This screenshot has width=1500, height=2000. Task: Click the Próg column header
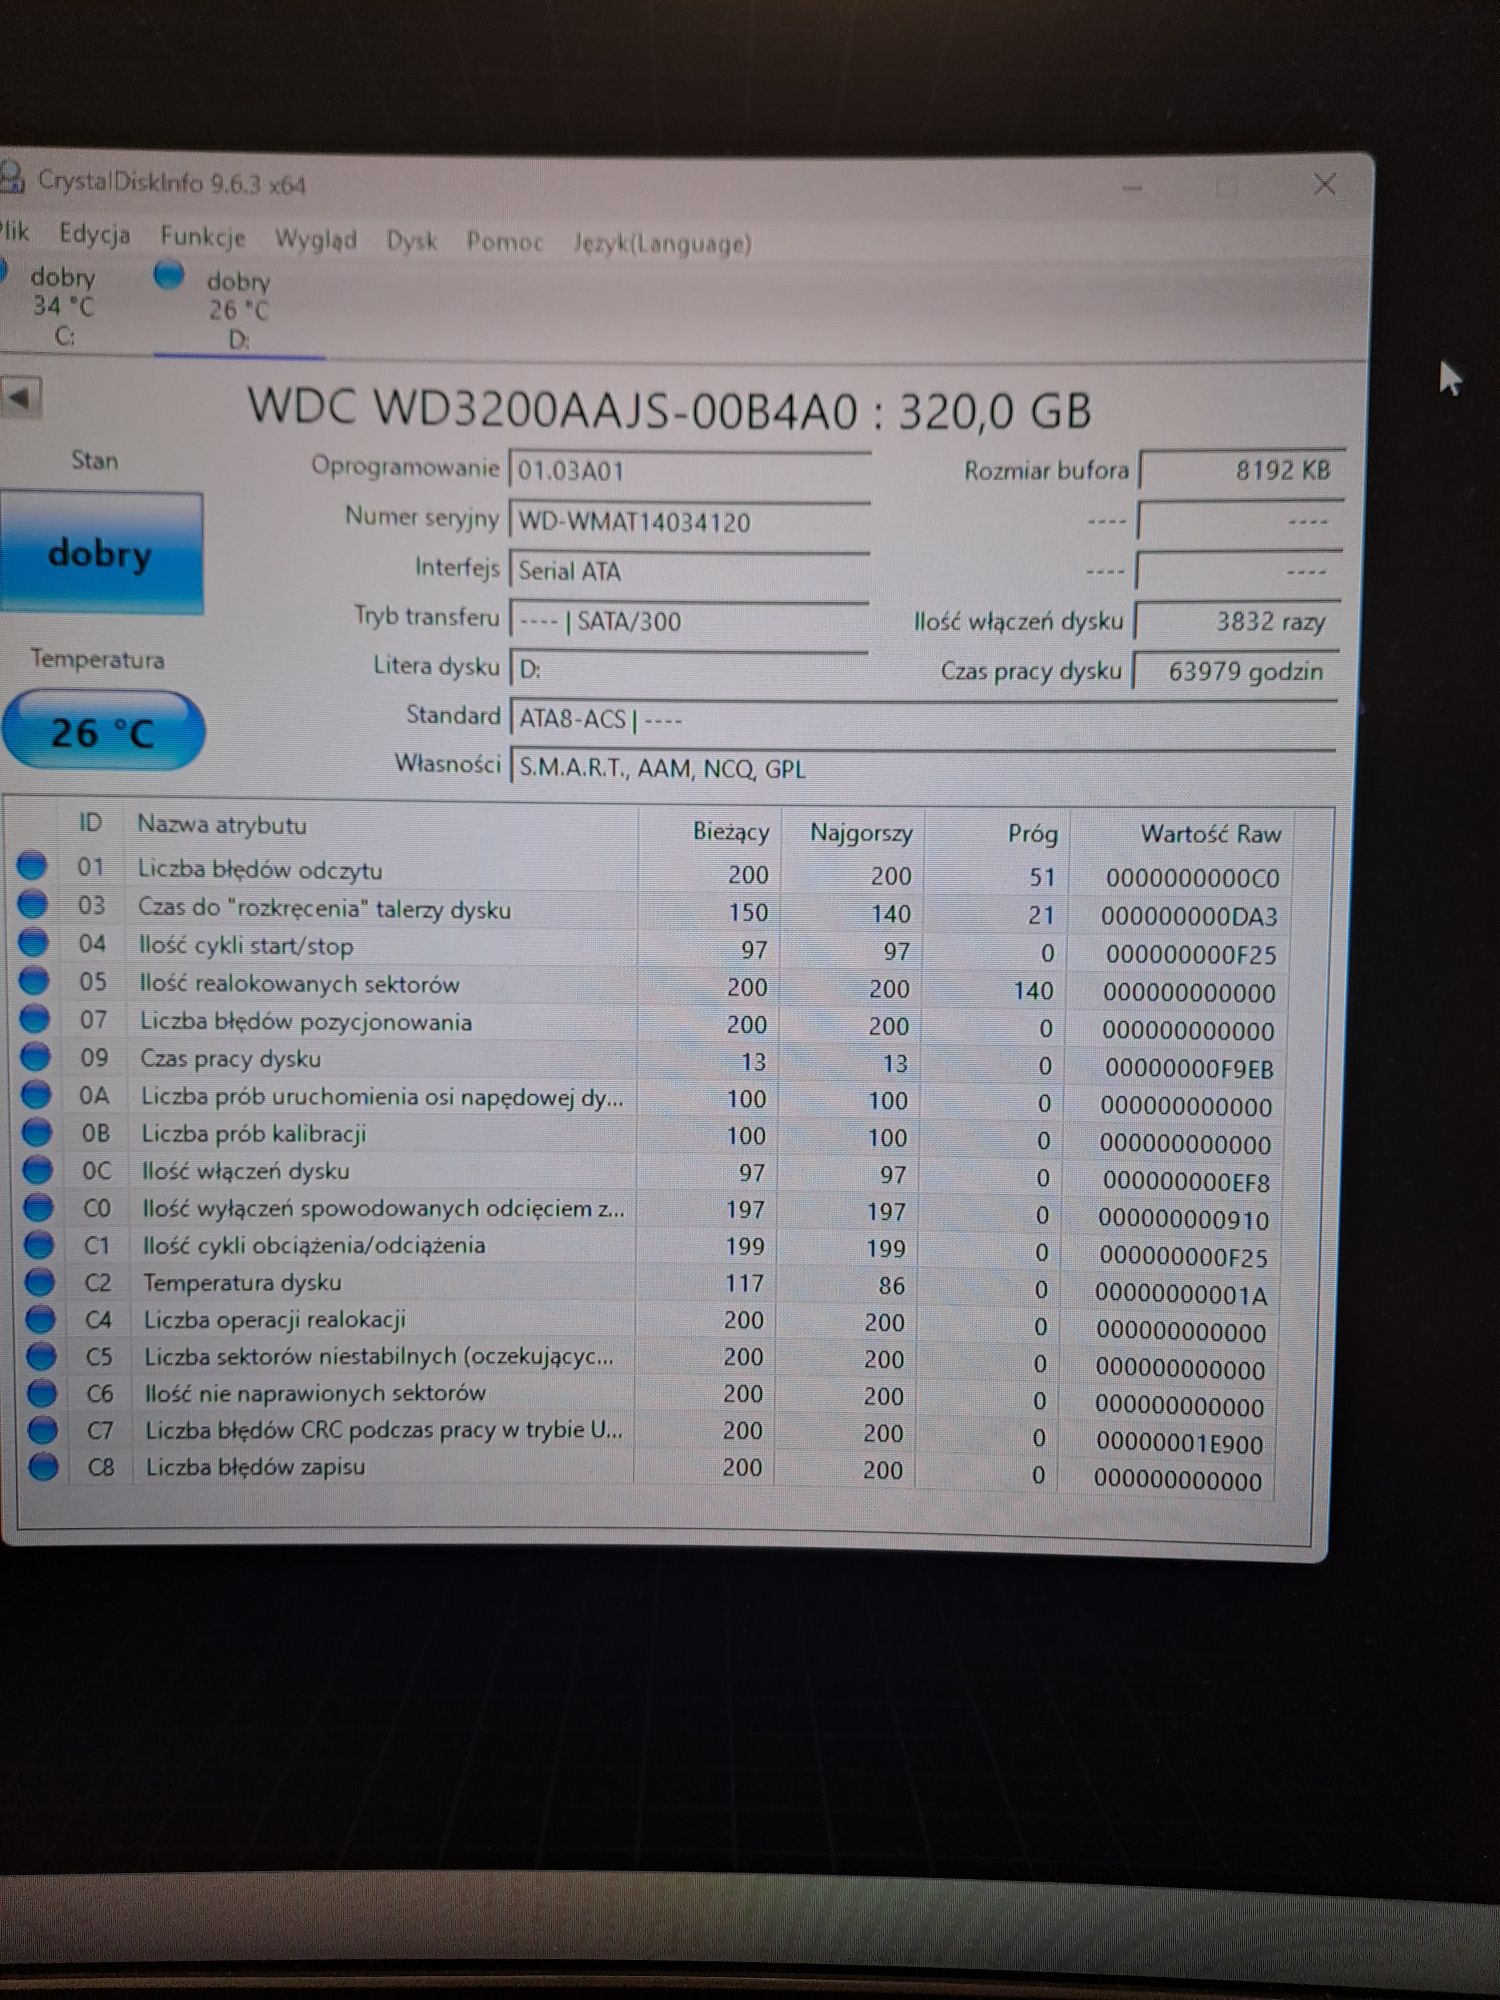pyautogui.click(x=1032, y=834)
